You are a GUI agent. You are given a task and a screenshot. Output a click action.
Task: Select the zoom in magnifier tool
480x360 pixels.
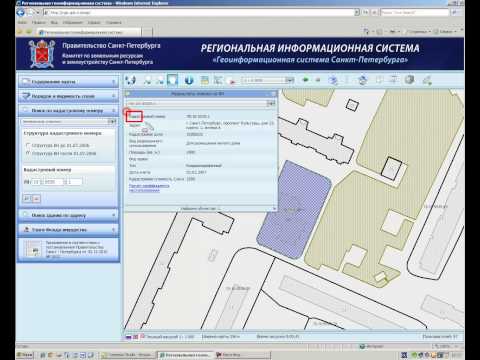[147, 80]
